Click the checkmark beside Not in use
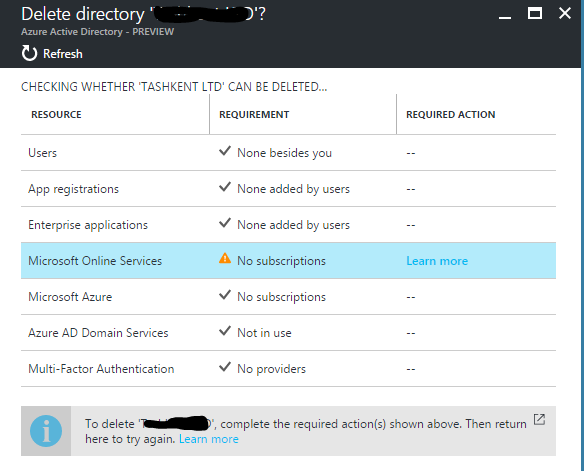This screenshot has width=584, height=471. (x=225, y=330)
